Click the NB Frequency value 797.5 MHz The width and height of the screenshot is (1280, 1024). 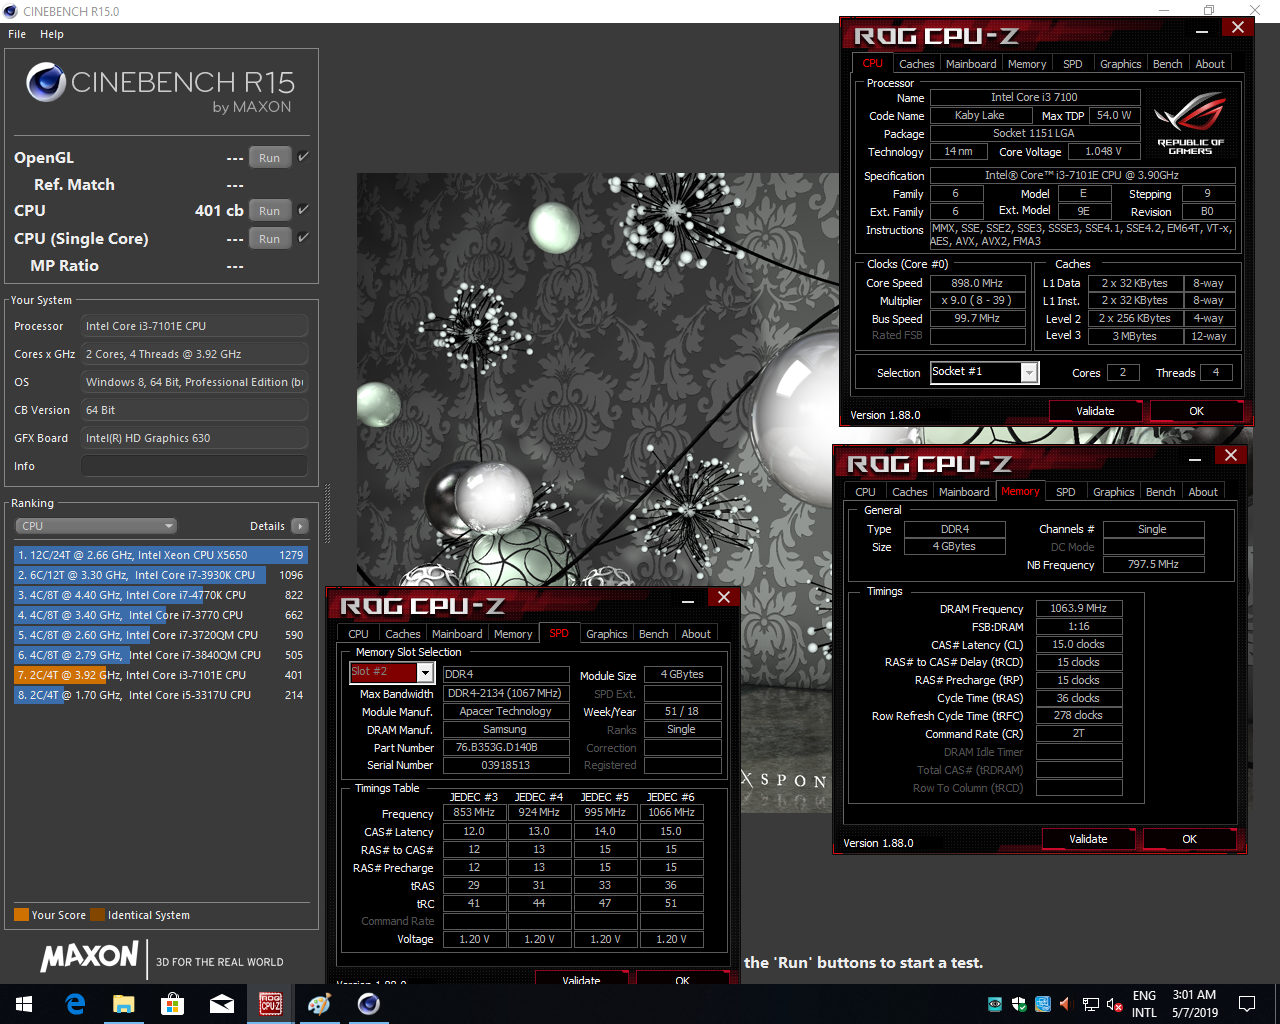point(1153,565)
